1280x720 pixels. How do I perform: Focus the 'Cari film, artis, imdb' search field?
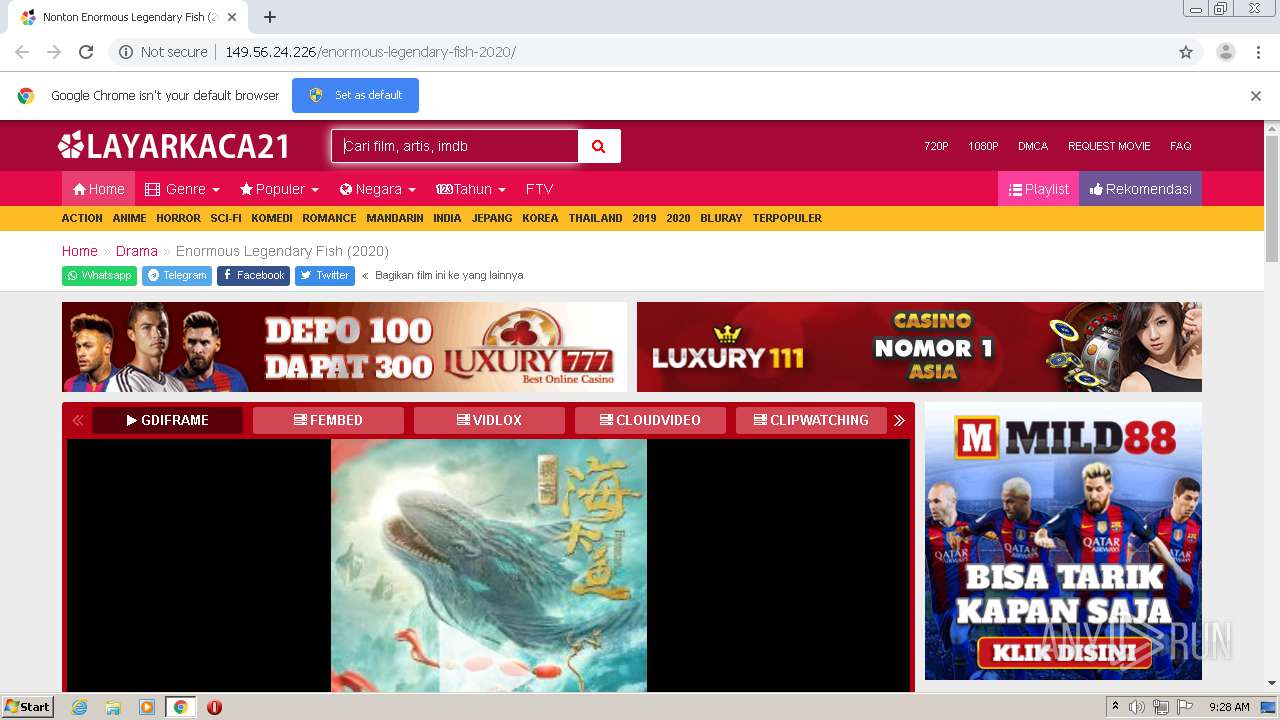click(455, 146)
